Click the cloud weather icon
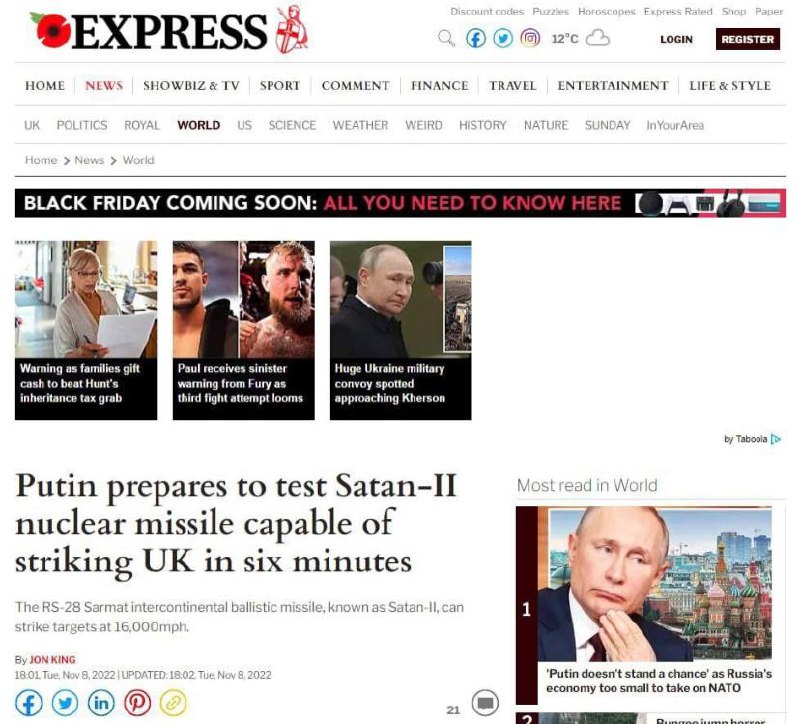800x724 pixels. pyautogui.click(x=597, y=38)
